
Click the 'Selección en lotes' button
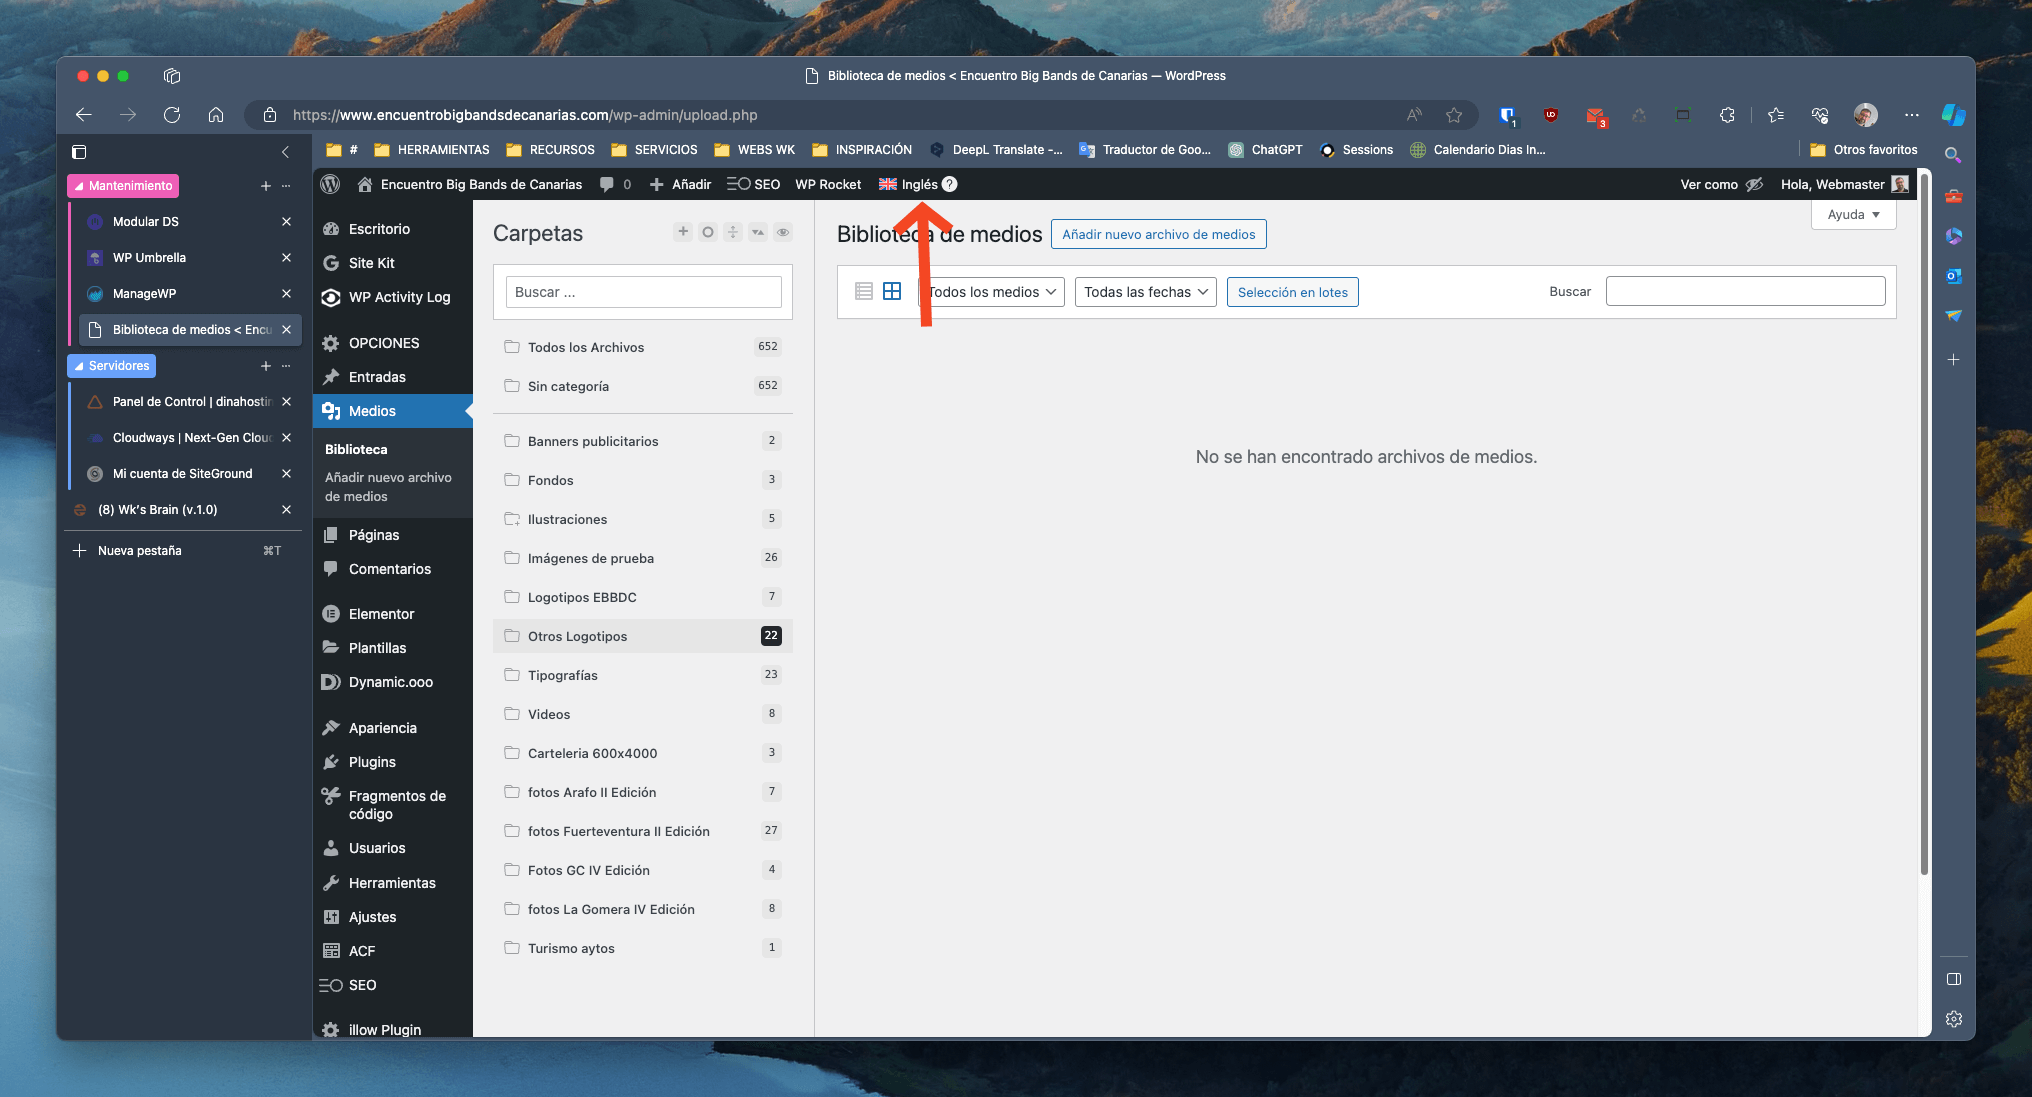(x=1292, y=292)
